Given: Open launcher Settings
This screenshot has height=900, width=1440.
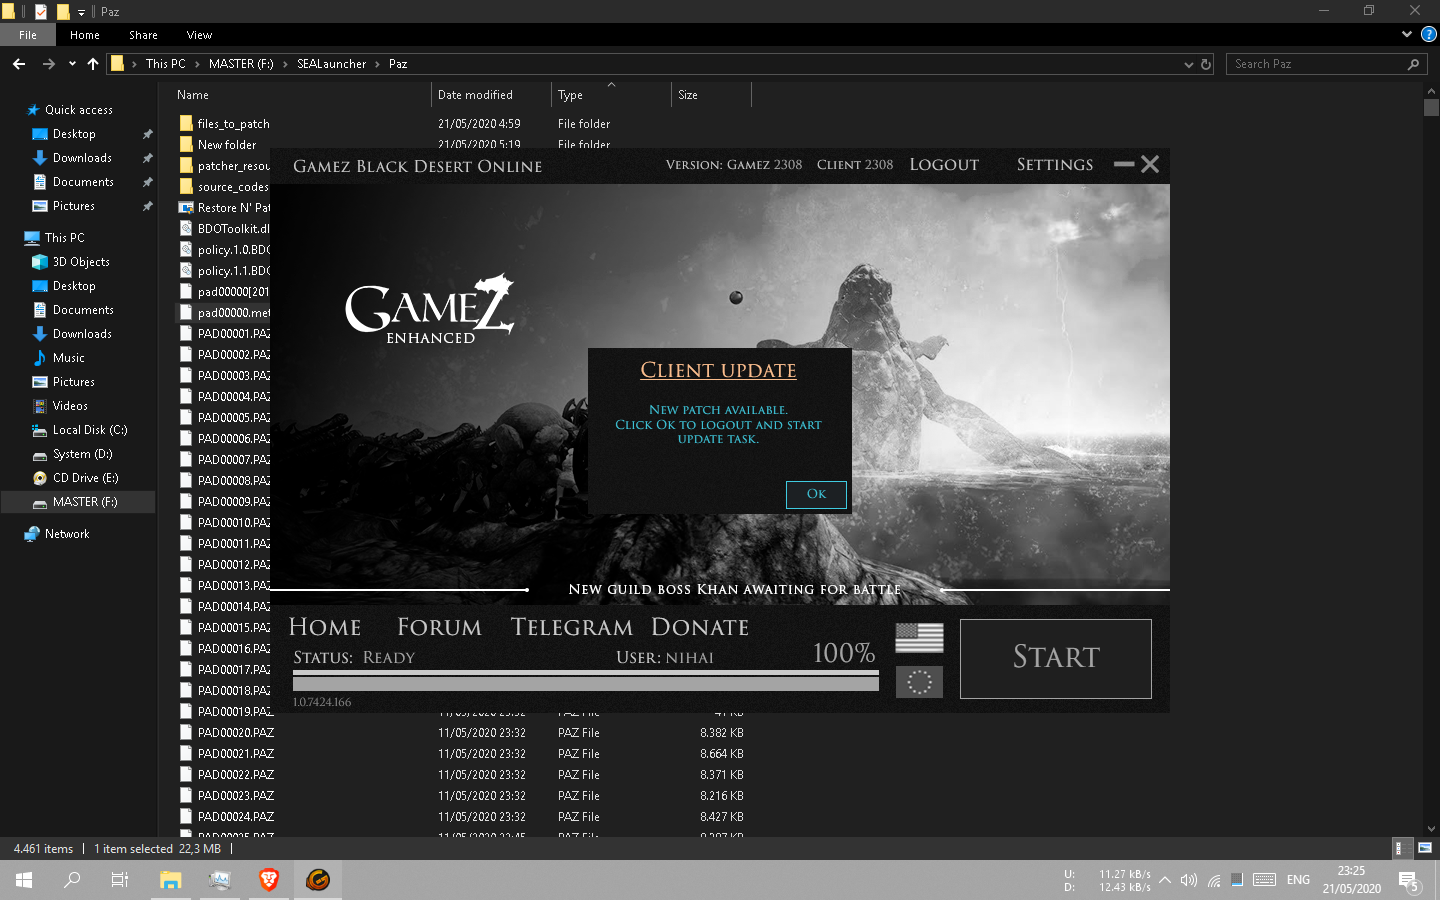Looking at the screenshot, I should (x=1054, y=165).
